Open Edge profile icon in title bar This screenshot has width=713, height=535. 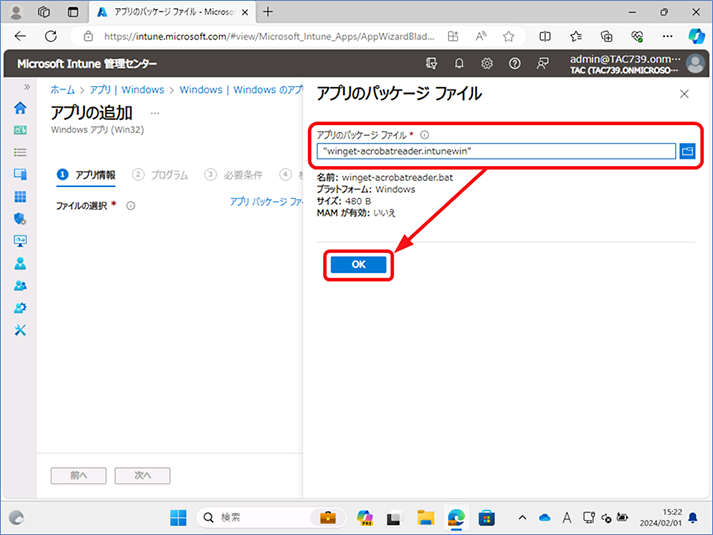(16, 12)
